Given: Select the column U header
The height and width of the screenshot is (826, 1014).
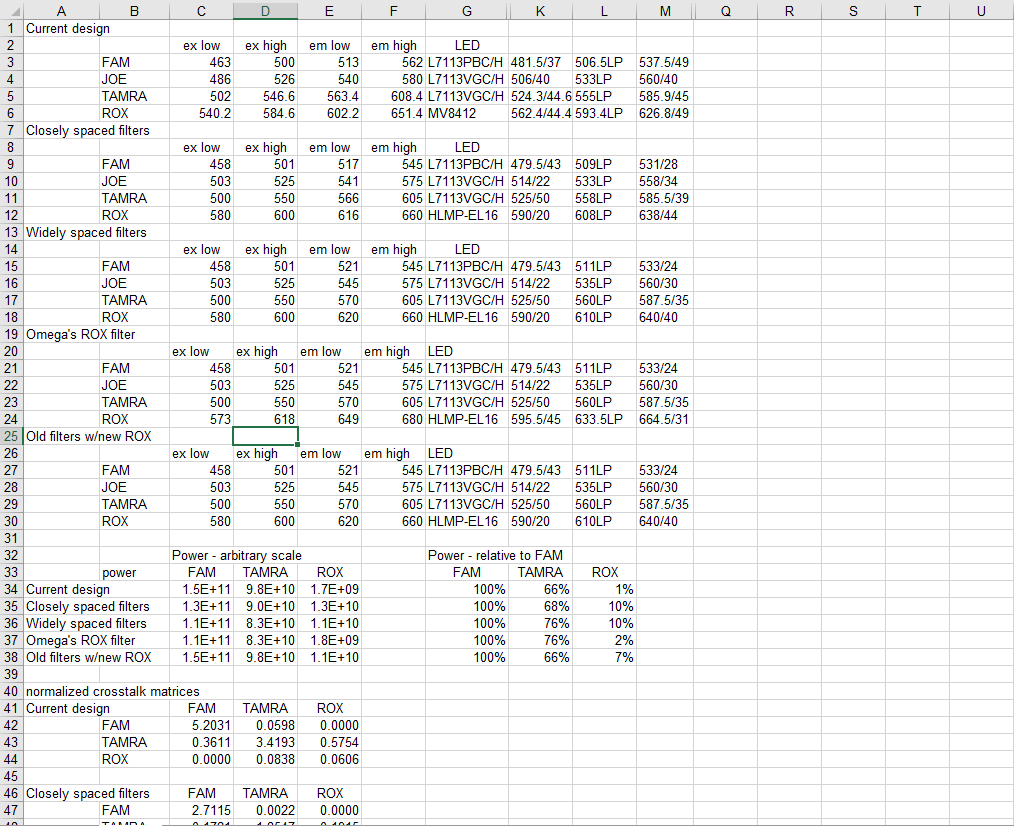Looking at the screenshot, I should click(x=981, y=10).
